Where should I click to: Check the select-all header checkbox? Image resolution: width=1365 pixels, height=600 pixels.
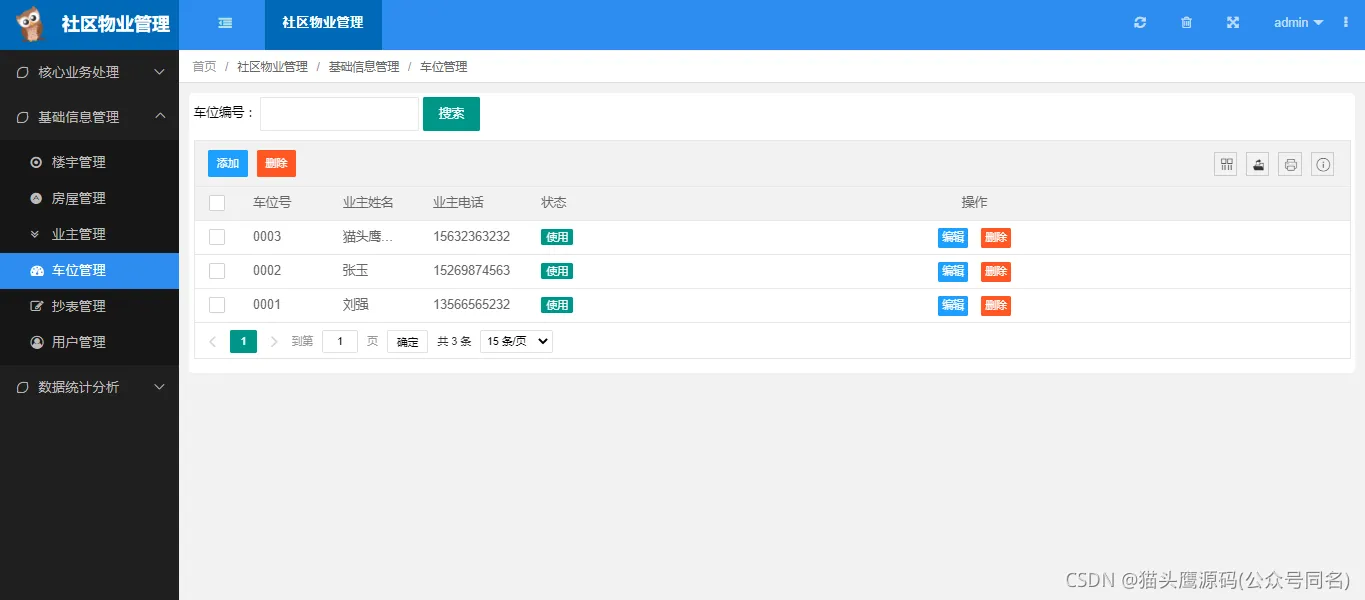pyautogui.click(x=217, y=203)
